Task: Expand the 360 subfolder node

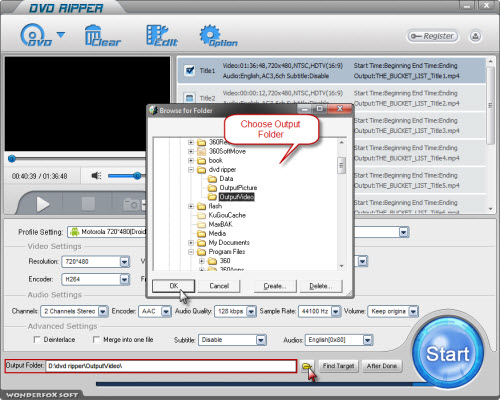Action: click(x=202, y=261)
